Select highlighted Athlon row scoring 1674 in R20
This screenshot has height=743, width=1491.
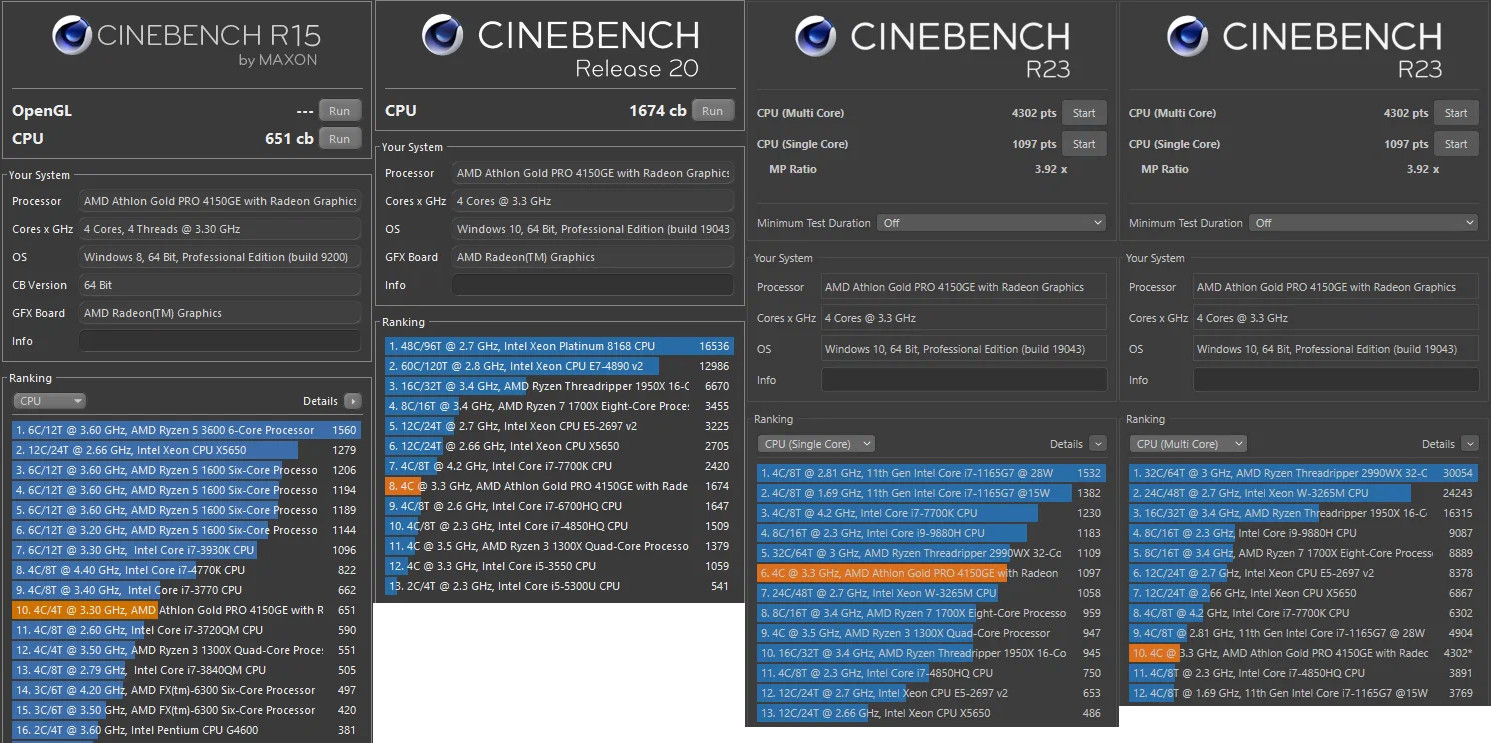[560, 486]
